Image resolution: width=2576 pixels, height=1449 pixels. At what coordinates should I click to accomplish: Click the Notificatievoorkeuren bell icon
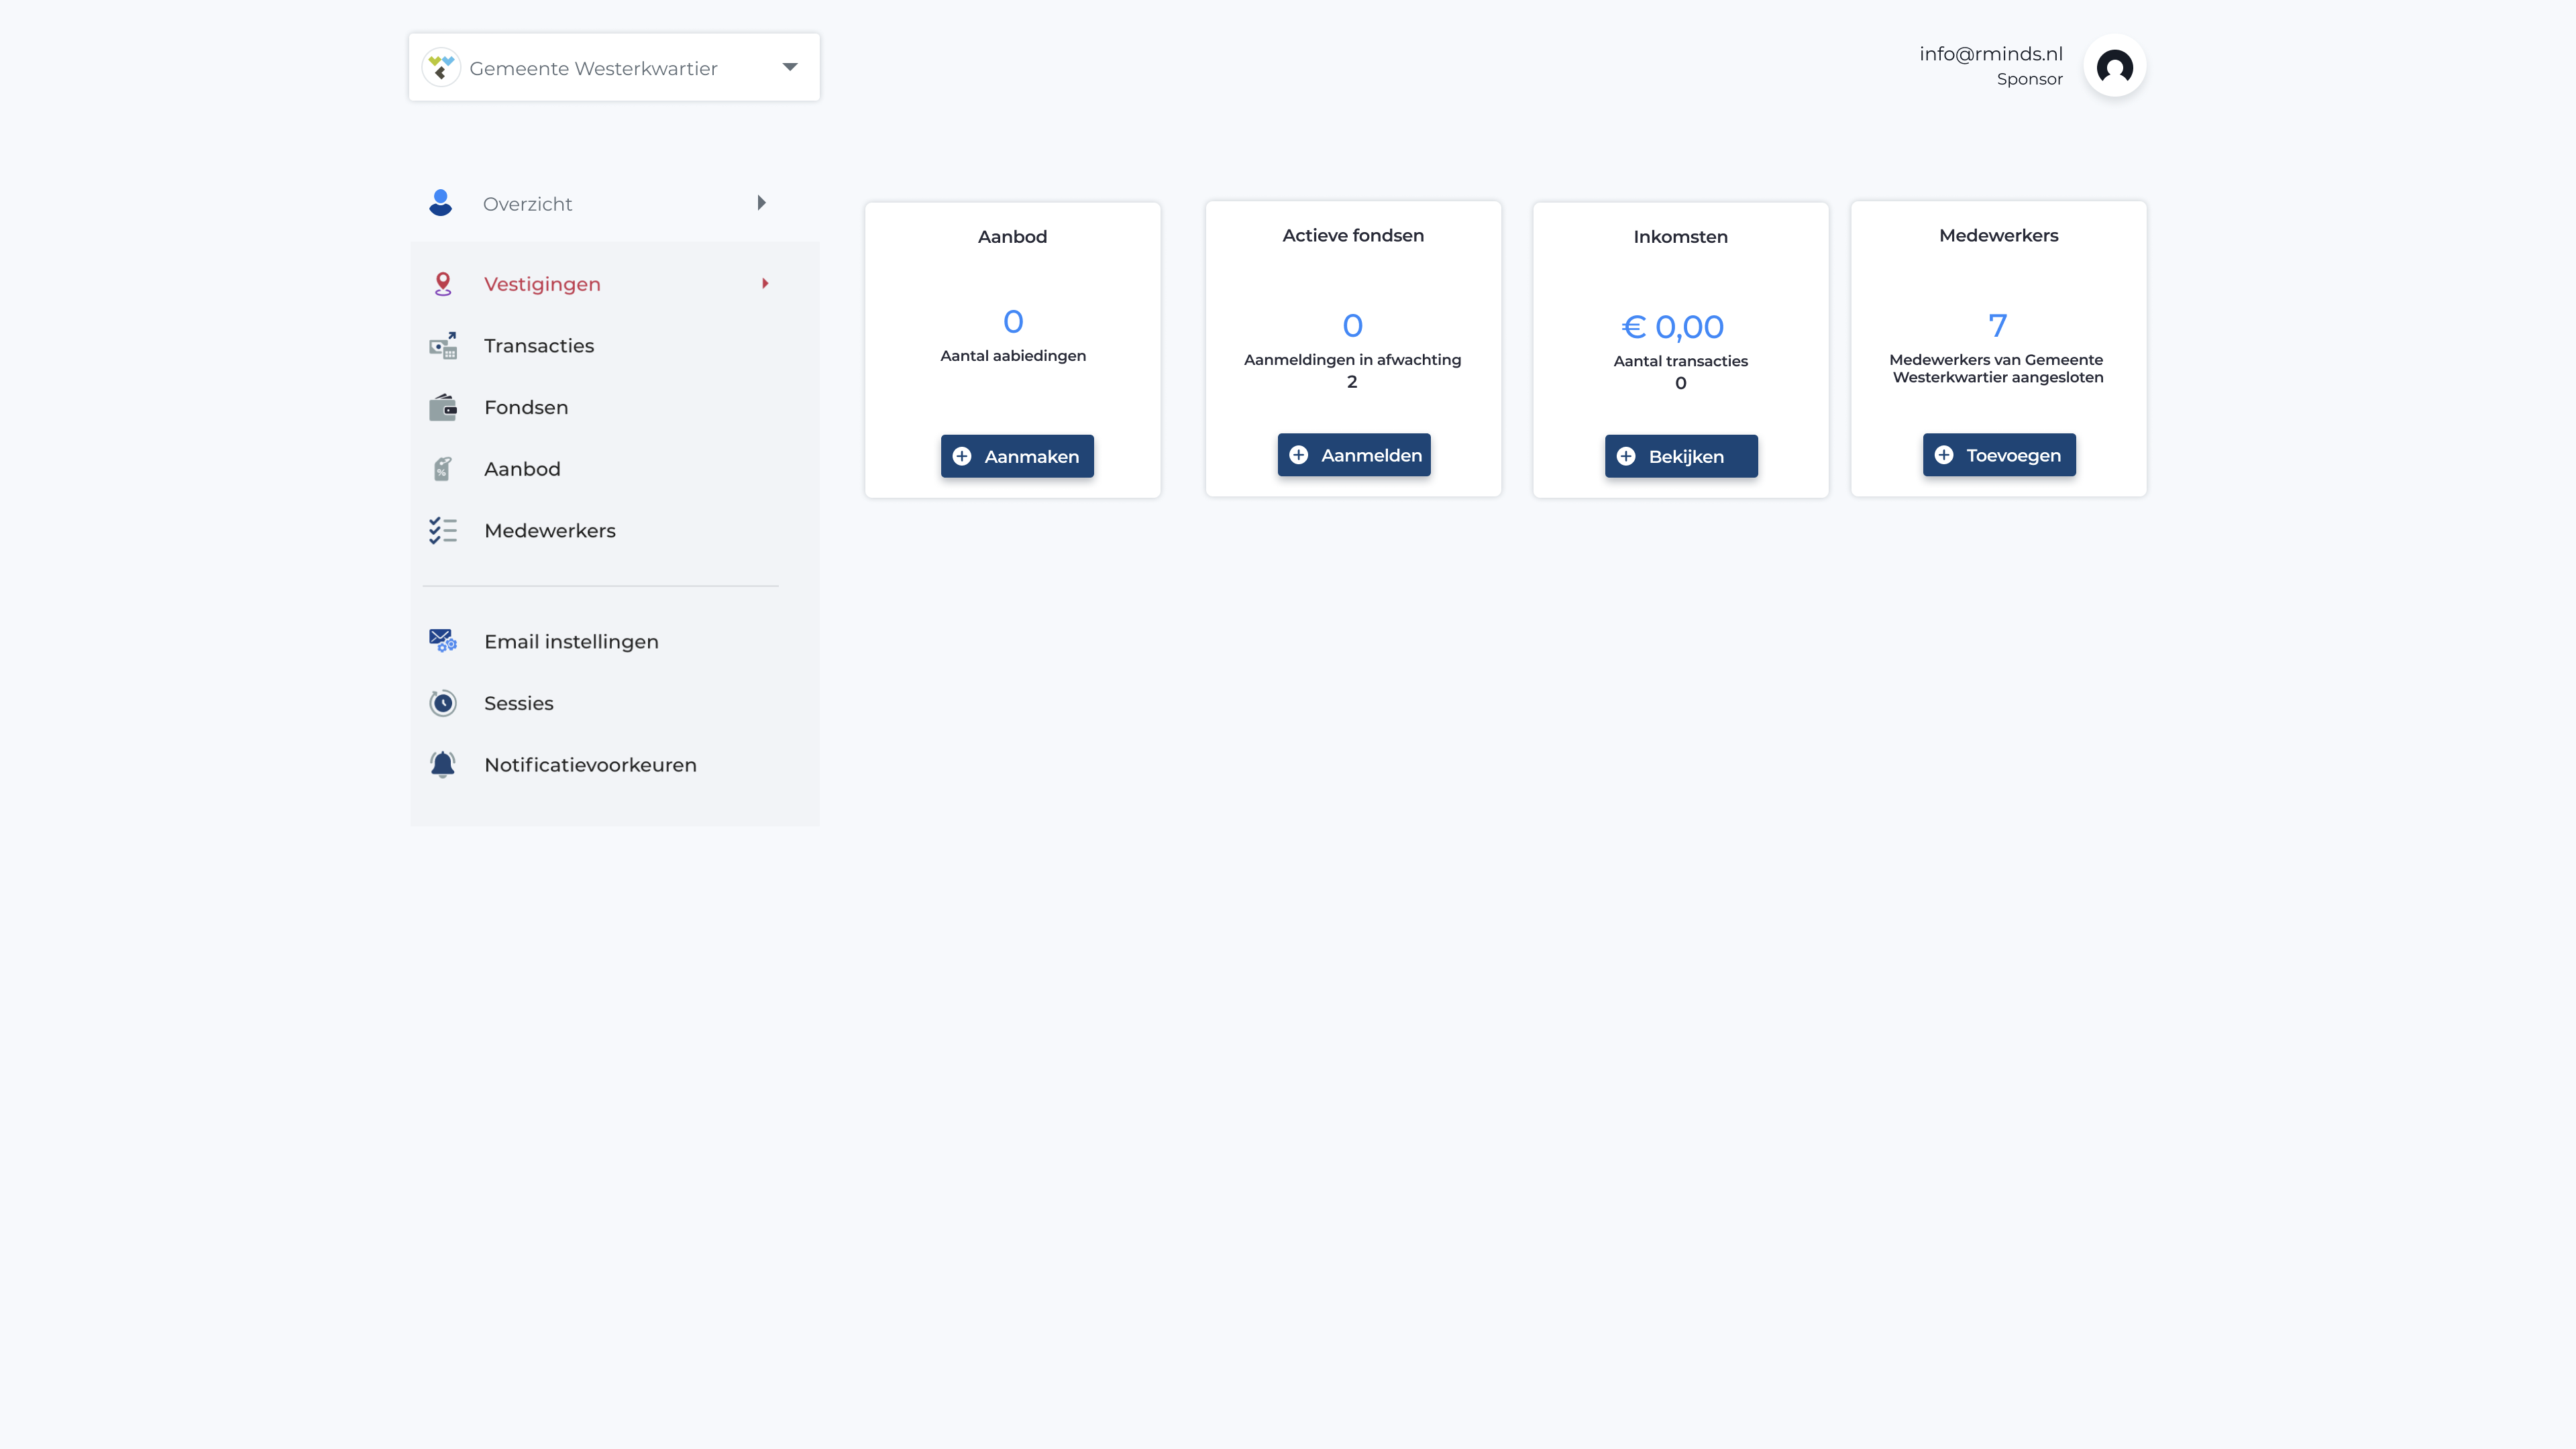(443, 765)
